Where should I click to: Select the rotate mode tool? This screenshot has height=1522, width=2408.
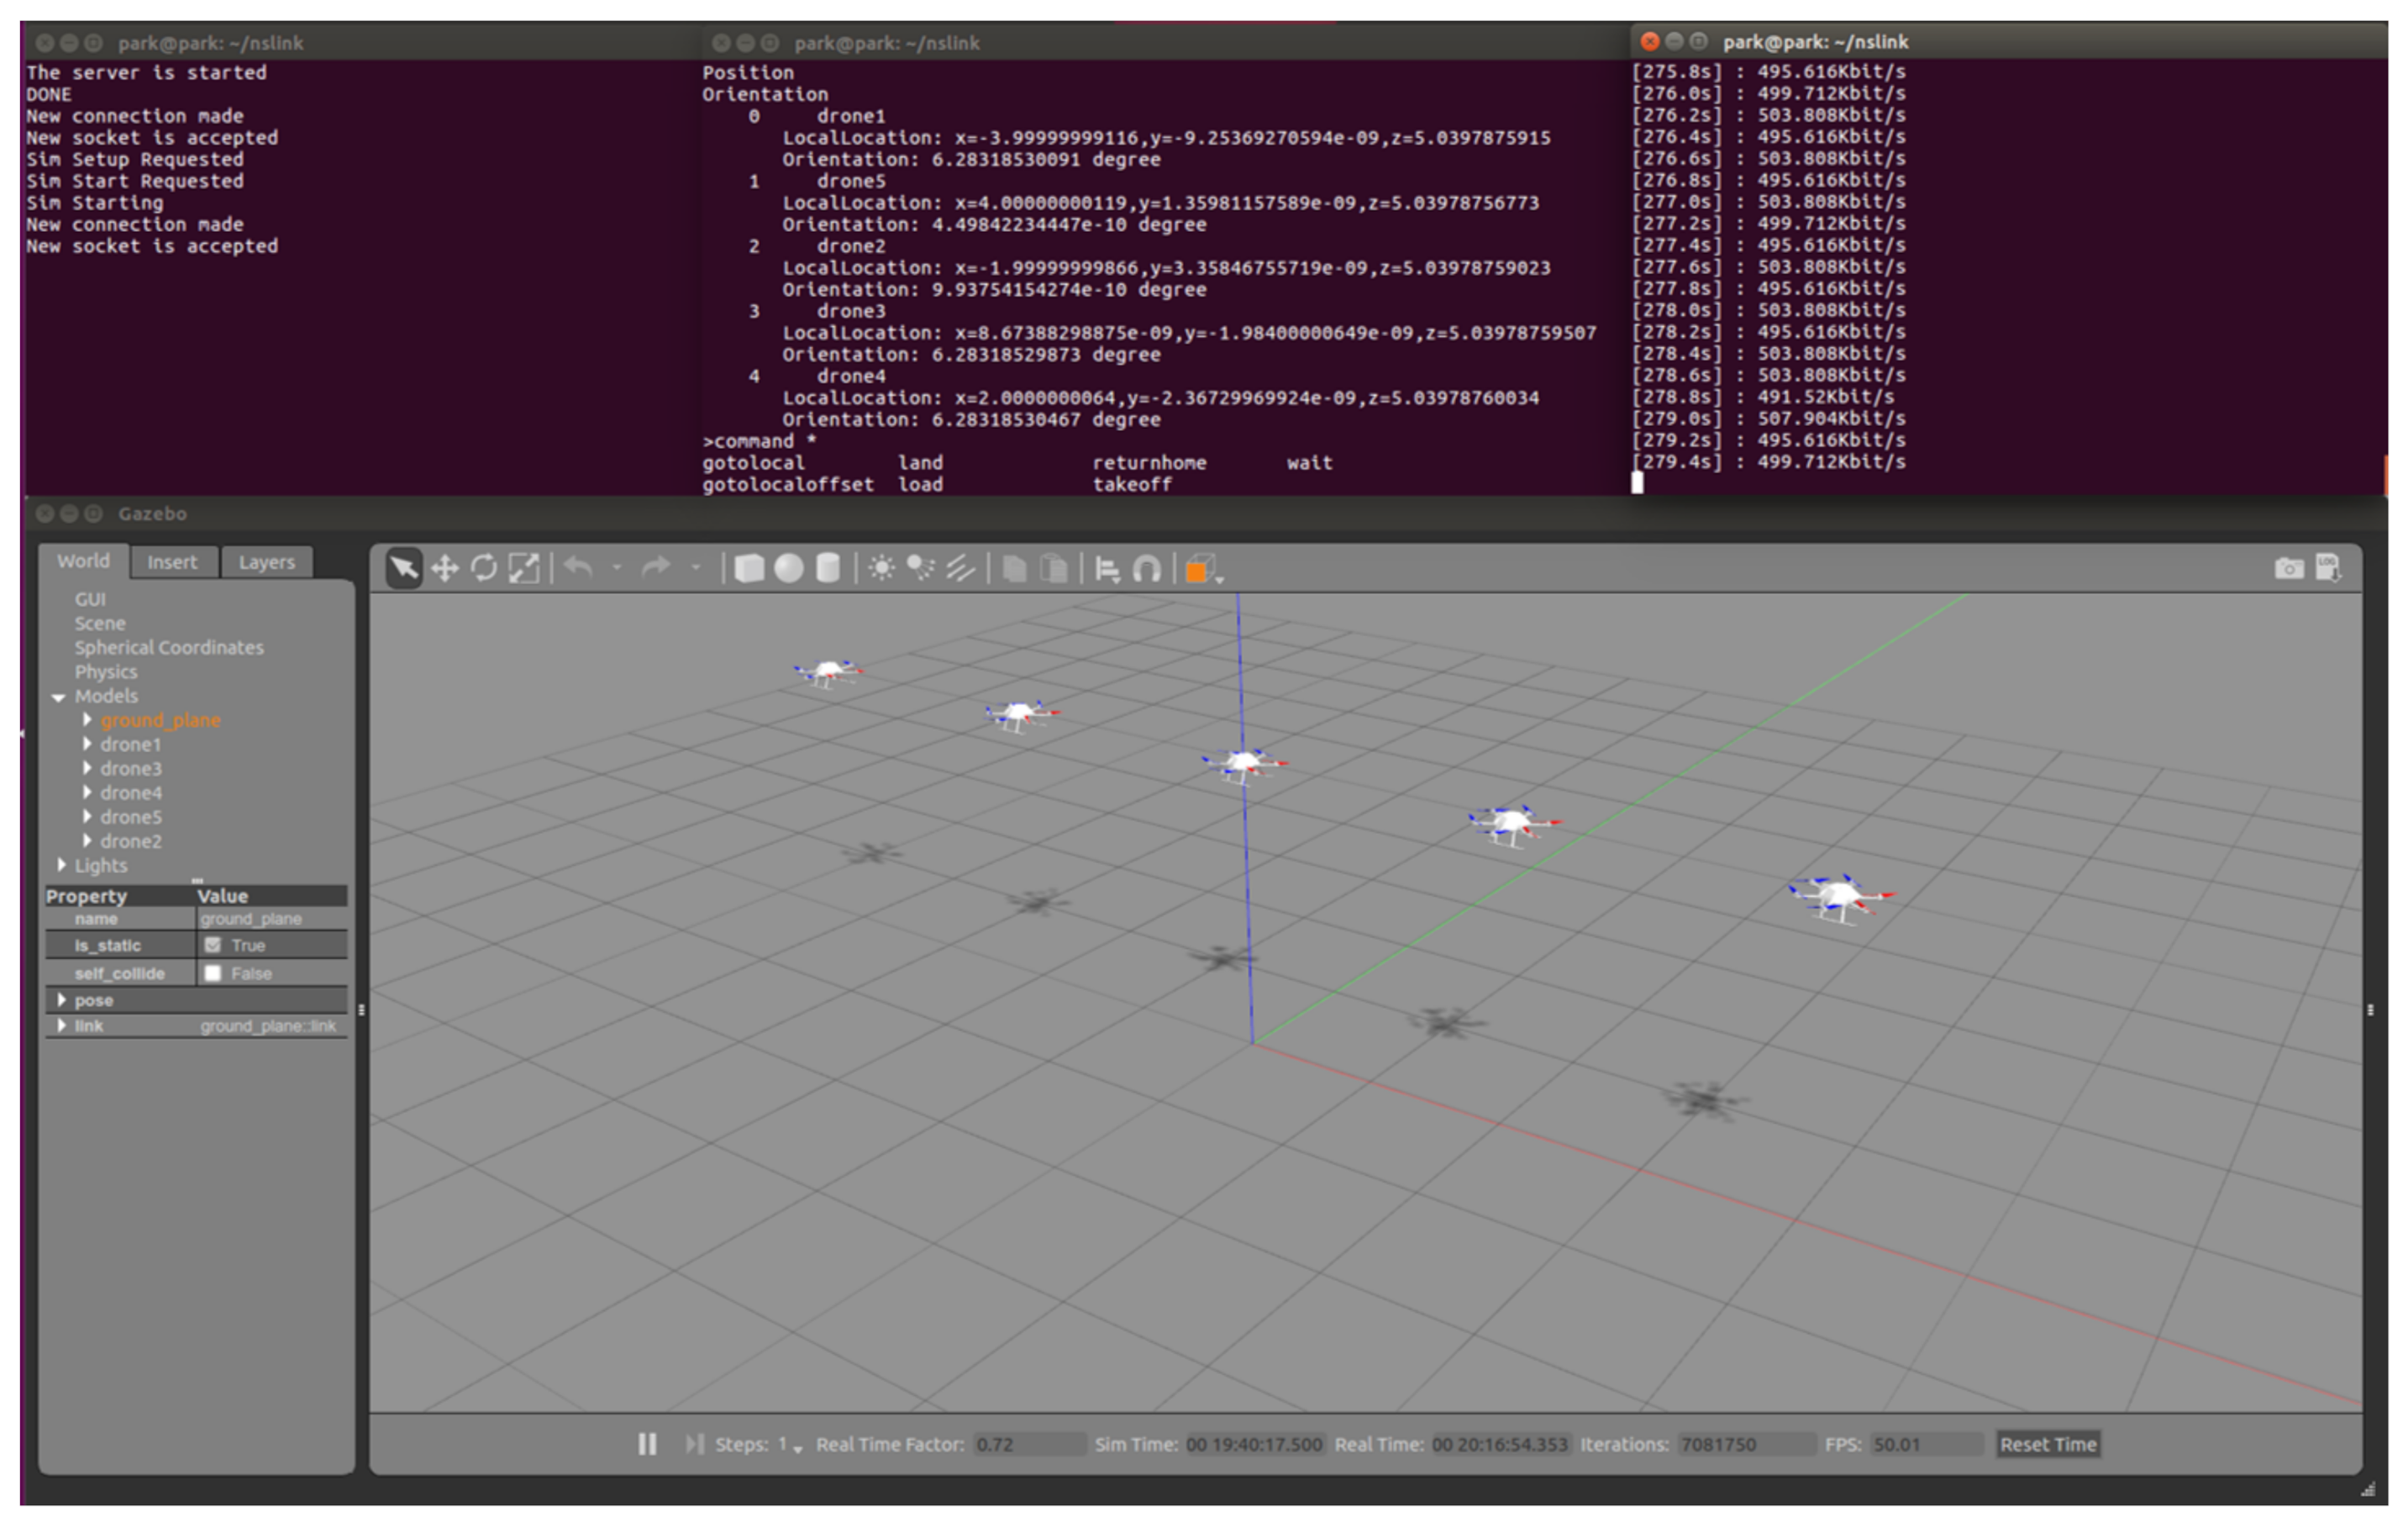point(484,569)
